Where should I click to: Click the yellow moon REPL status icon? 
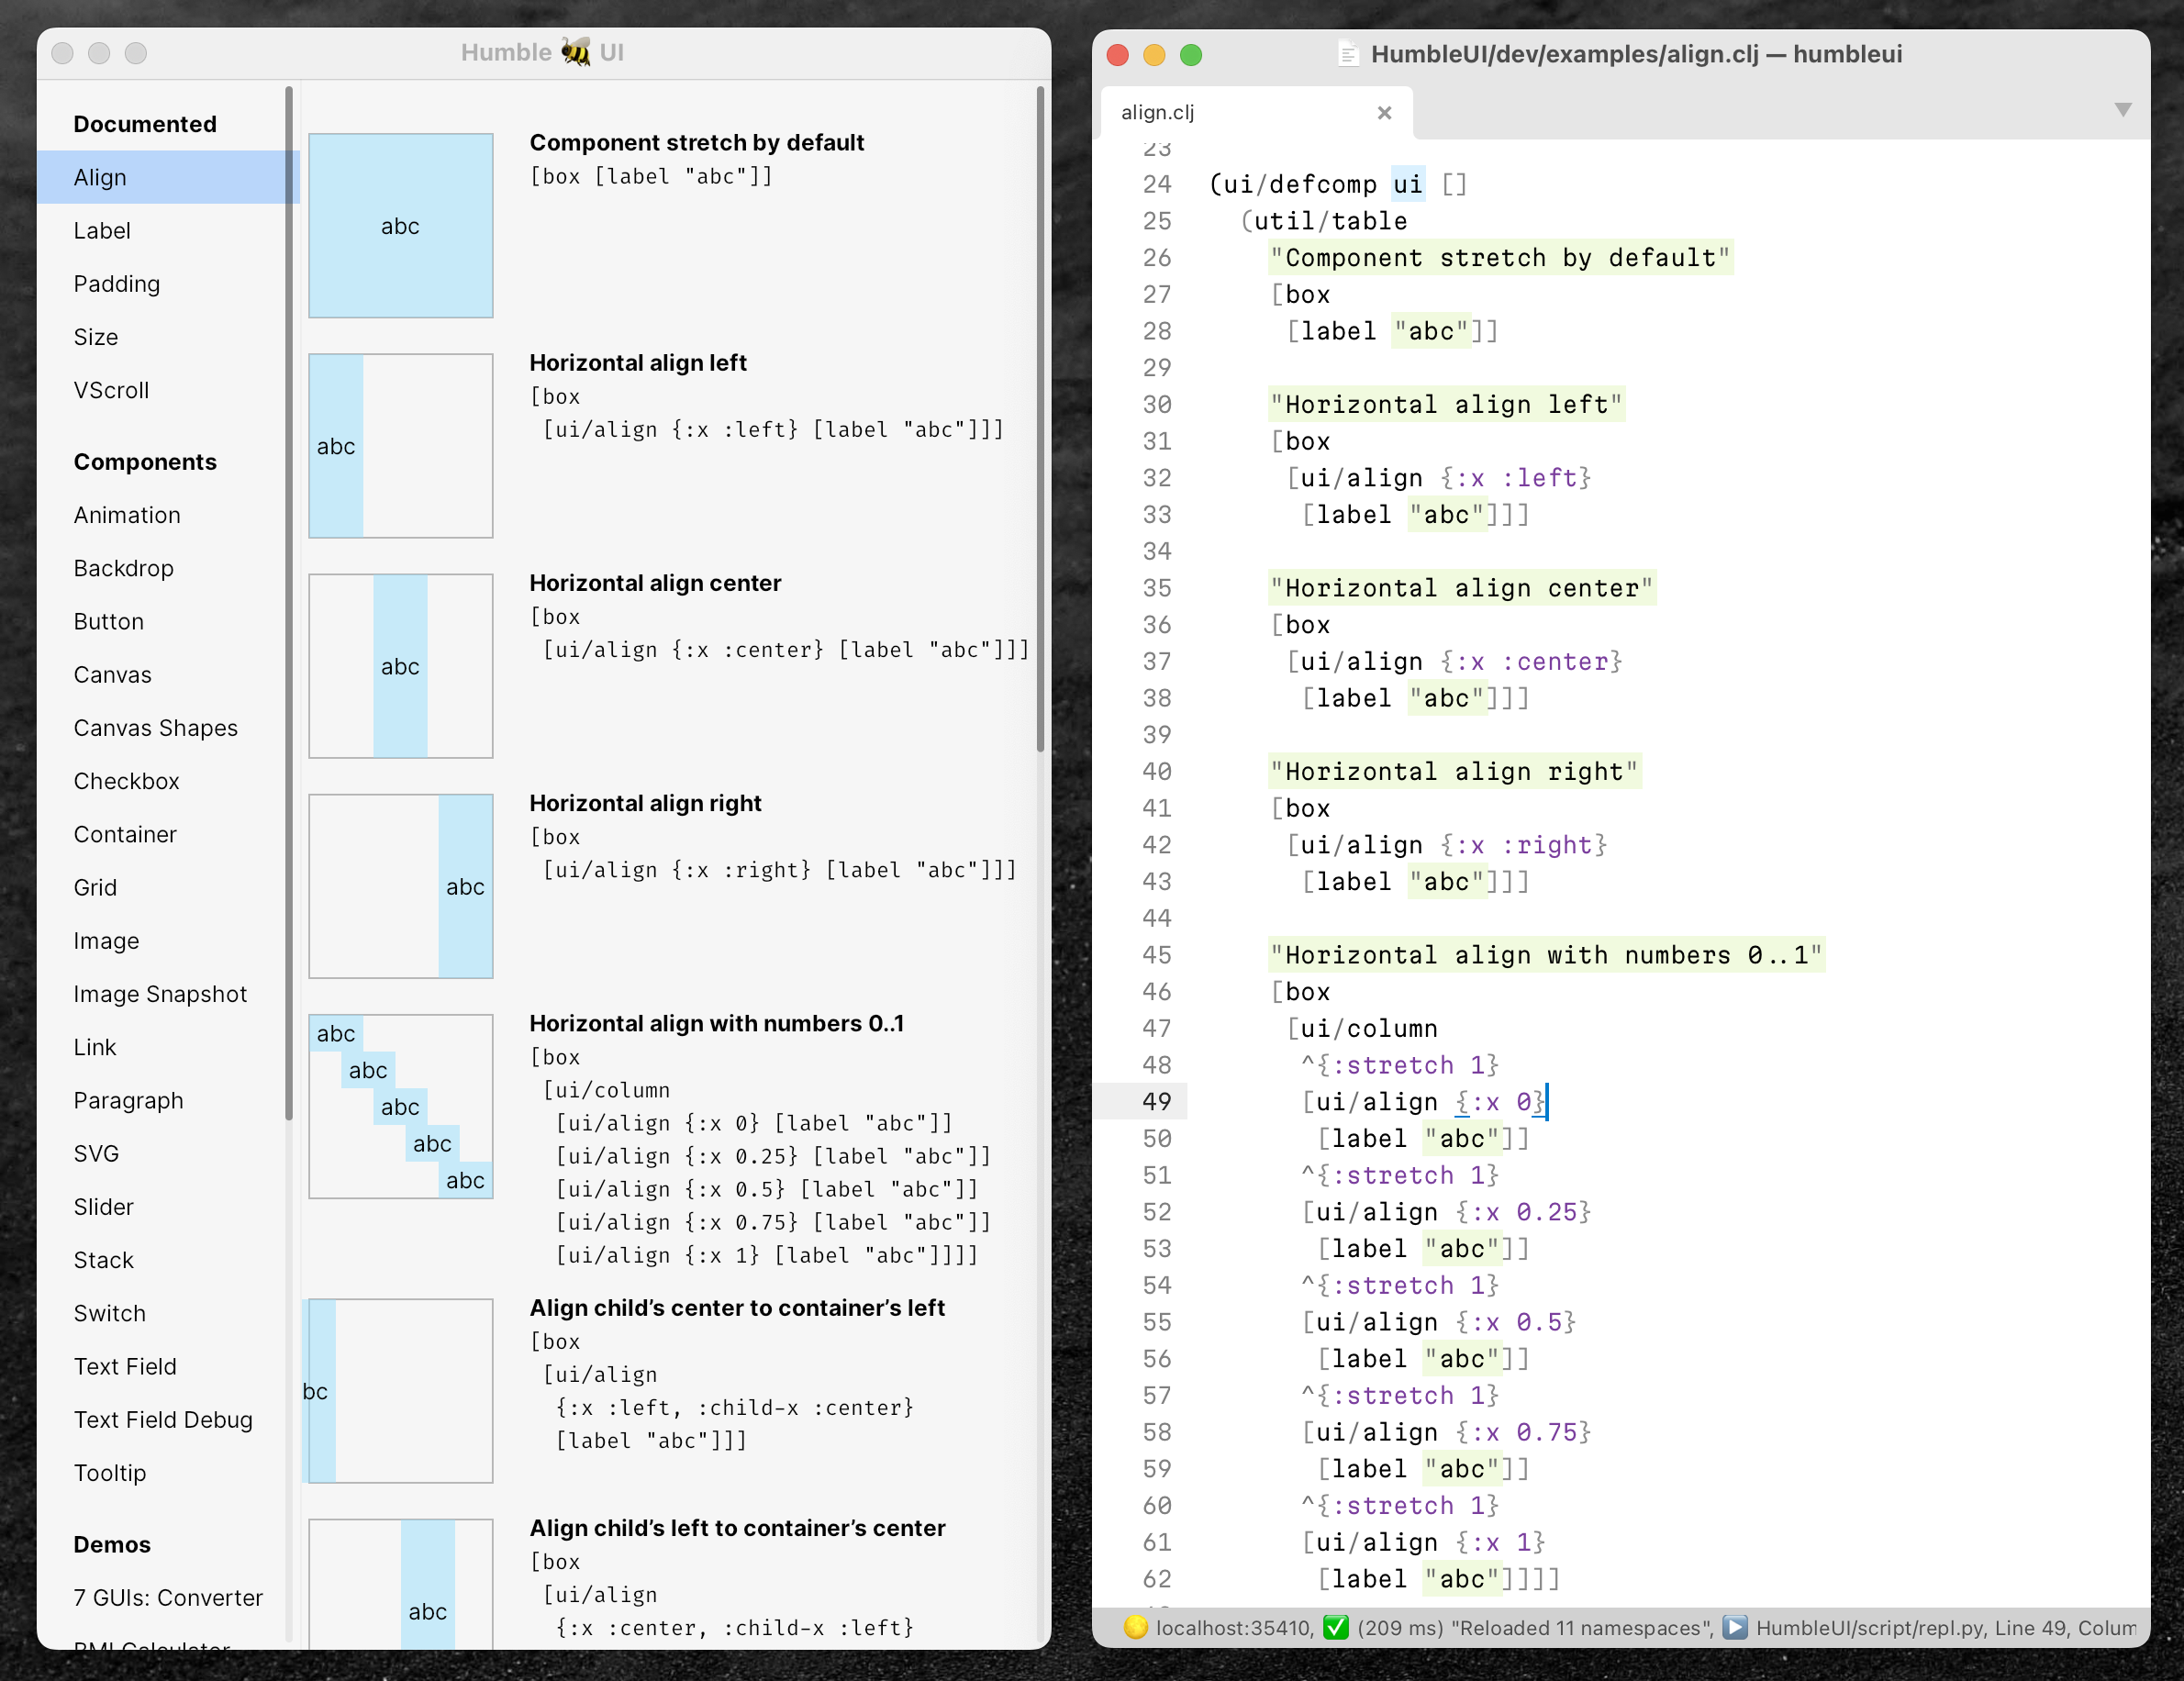tap(1135, 1627)
